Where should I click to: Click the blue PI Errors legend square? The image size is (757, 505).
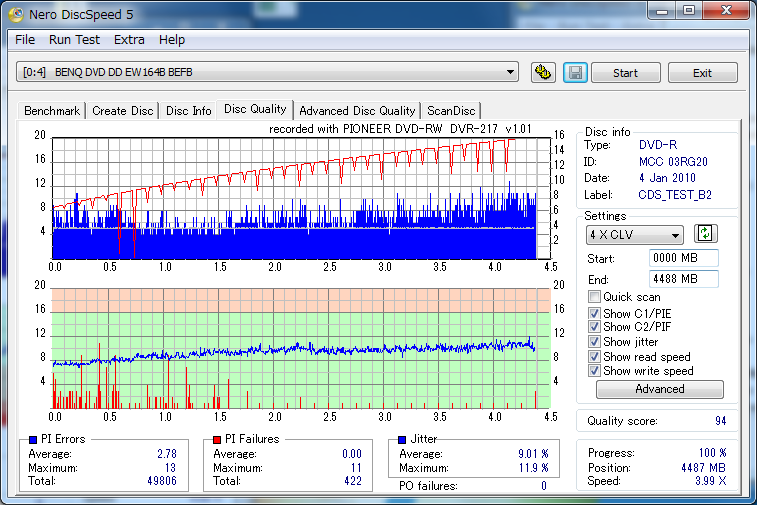coord(33,439)
